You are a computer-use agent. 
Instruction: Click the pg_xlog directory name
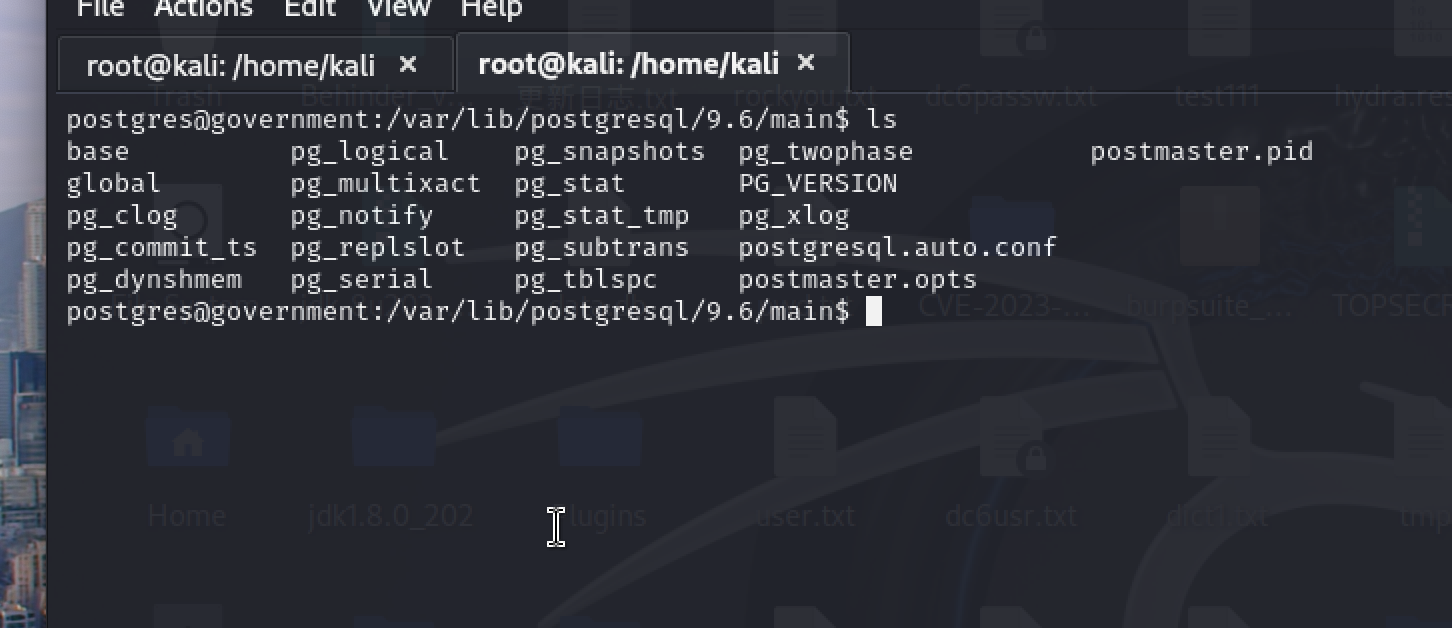point(794,216)
